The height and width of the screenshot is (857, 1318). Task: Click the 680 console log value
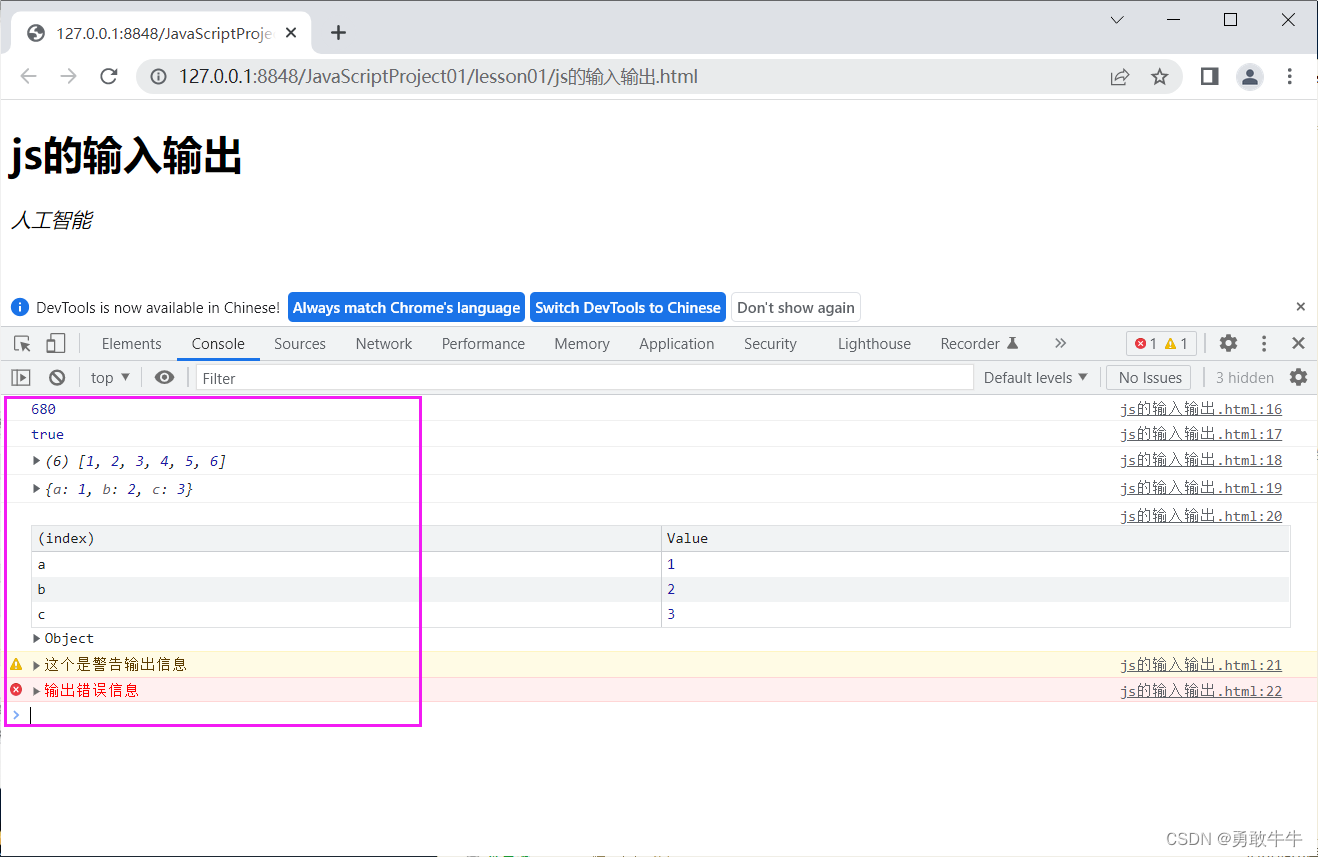[x=43, y=409]
